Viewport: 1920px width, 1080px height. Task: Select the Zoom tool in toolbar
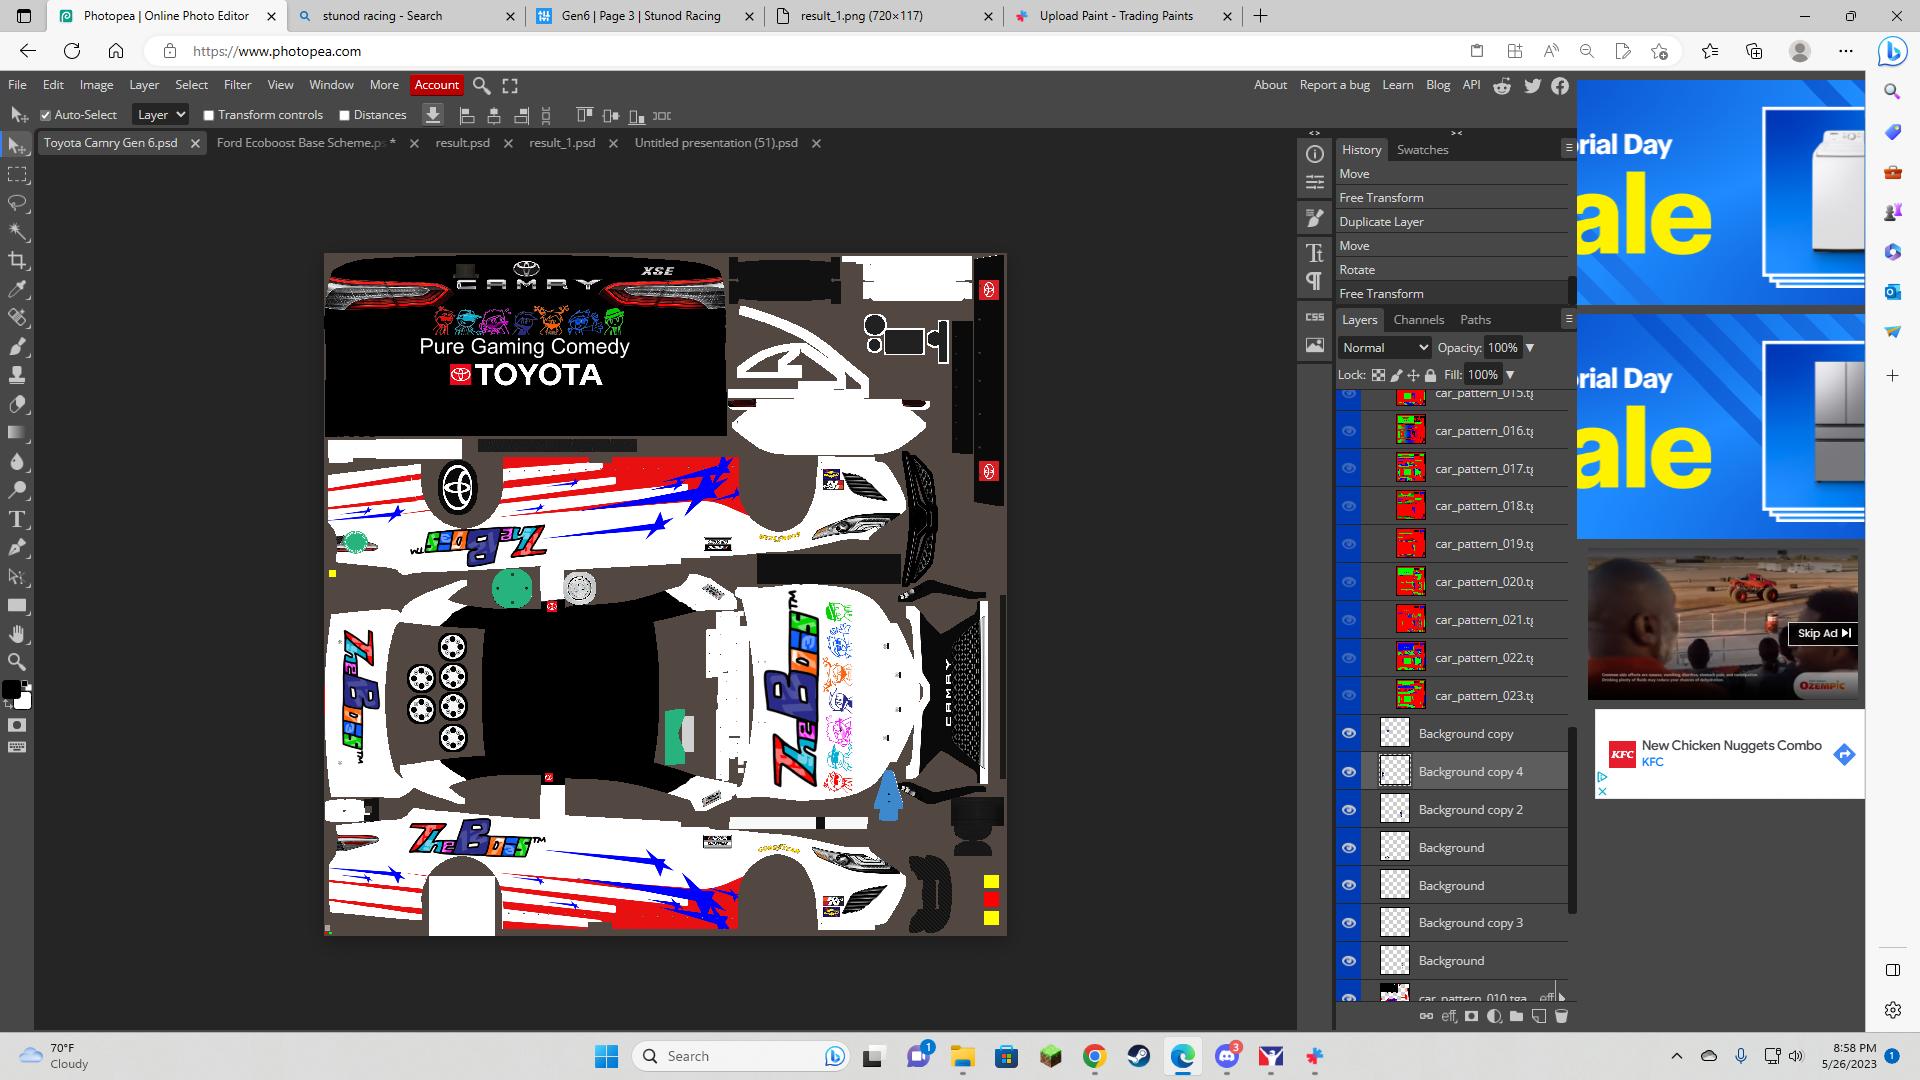pyautogui.click(x=17, y=662)
